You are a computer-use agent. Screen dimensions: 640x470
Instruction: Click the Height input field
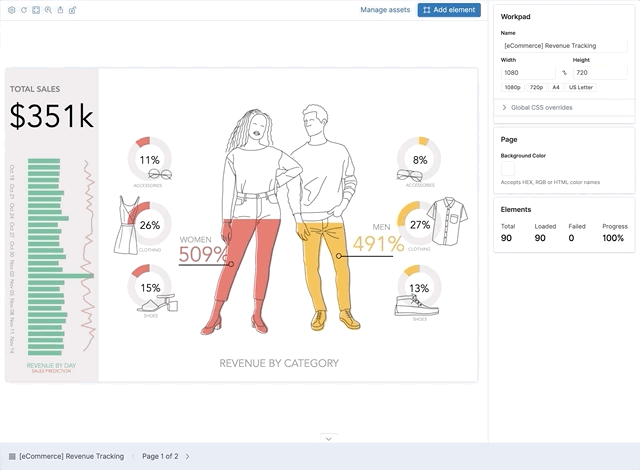tap(599, 73)
